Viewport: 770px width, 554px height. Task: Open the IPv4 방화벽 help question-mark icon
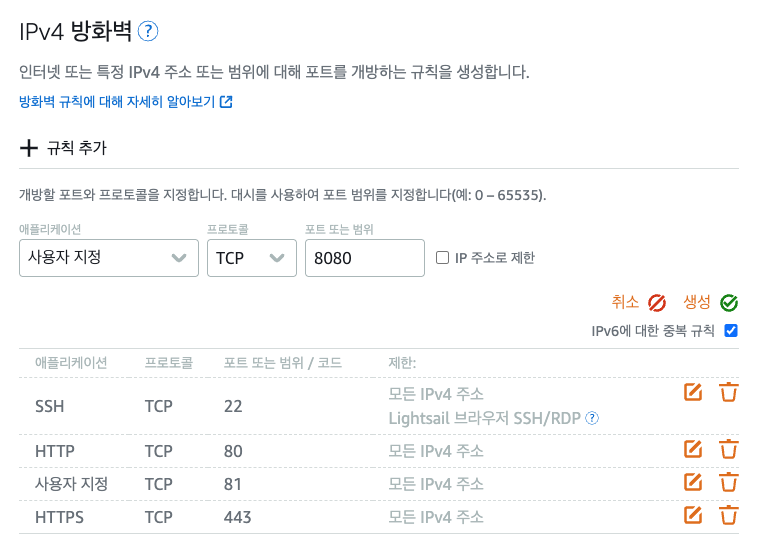148,31
